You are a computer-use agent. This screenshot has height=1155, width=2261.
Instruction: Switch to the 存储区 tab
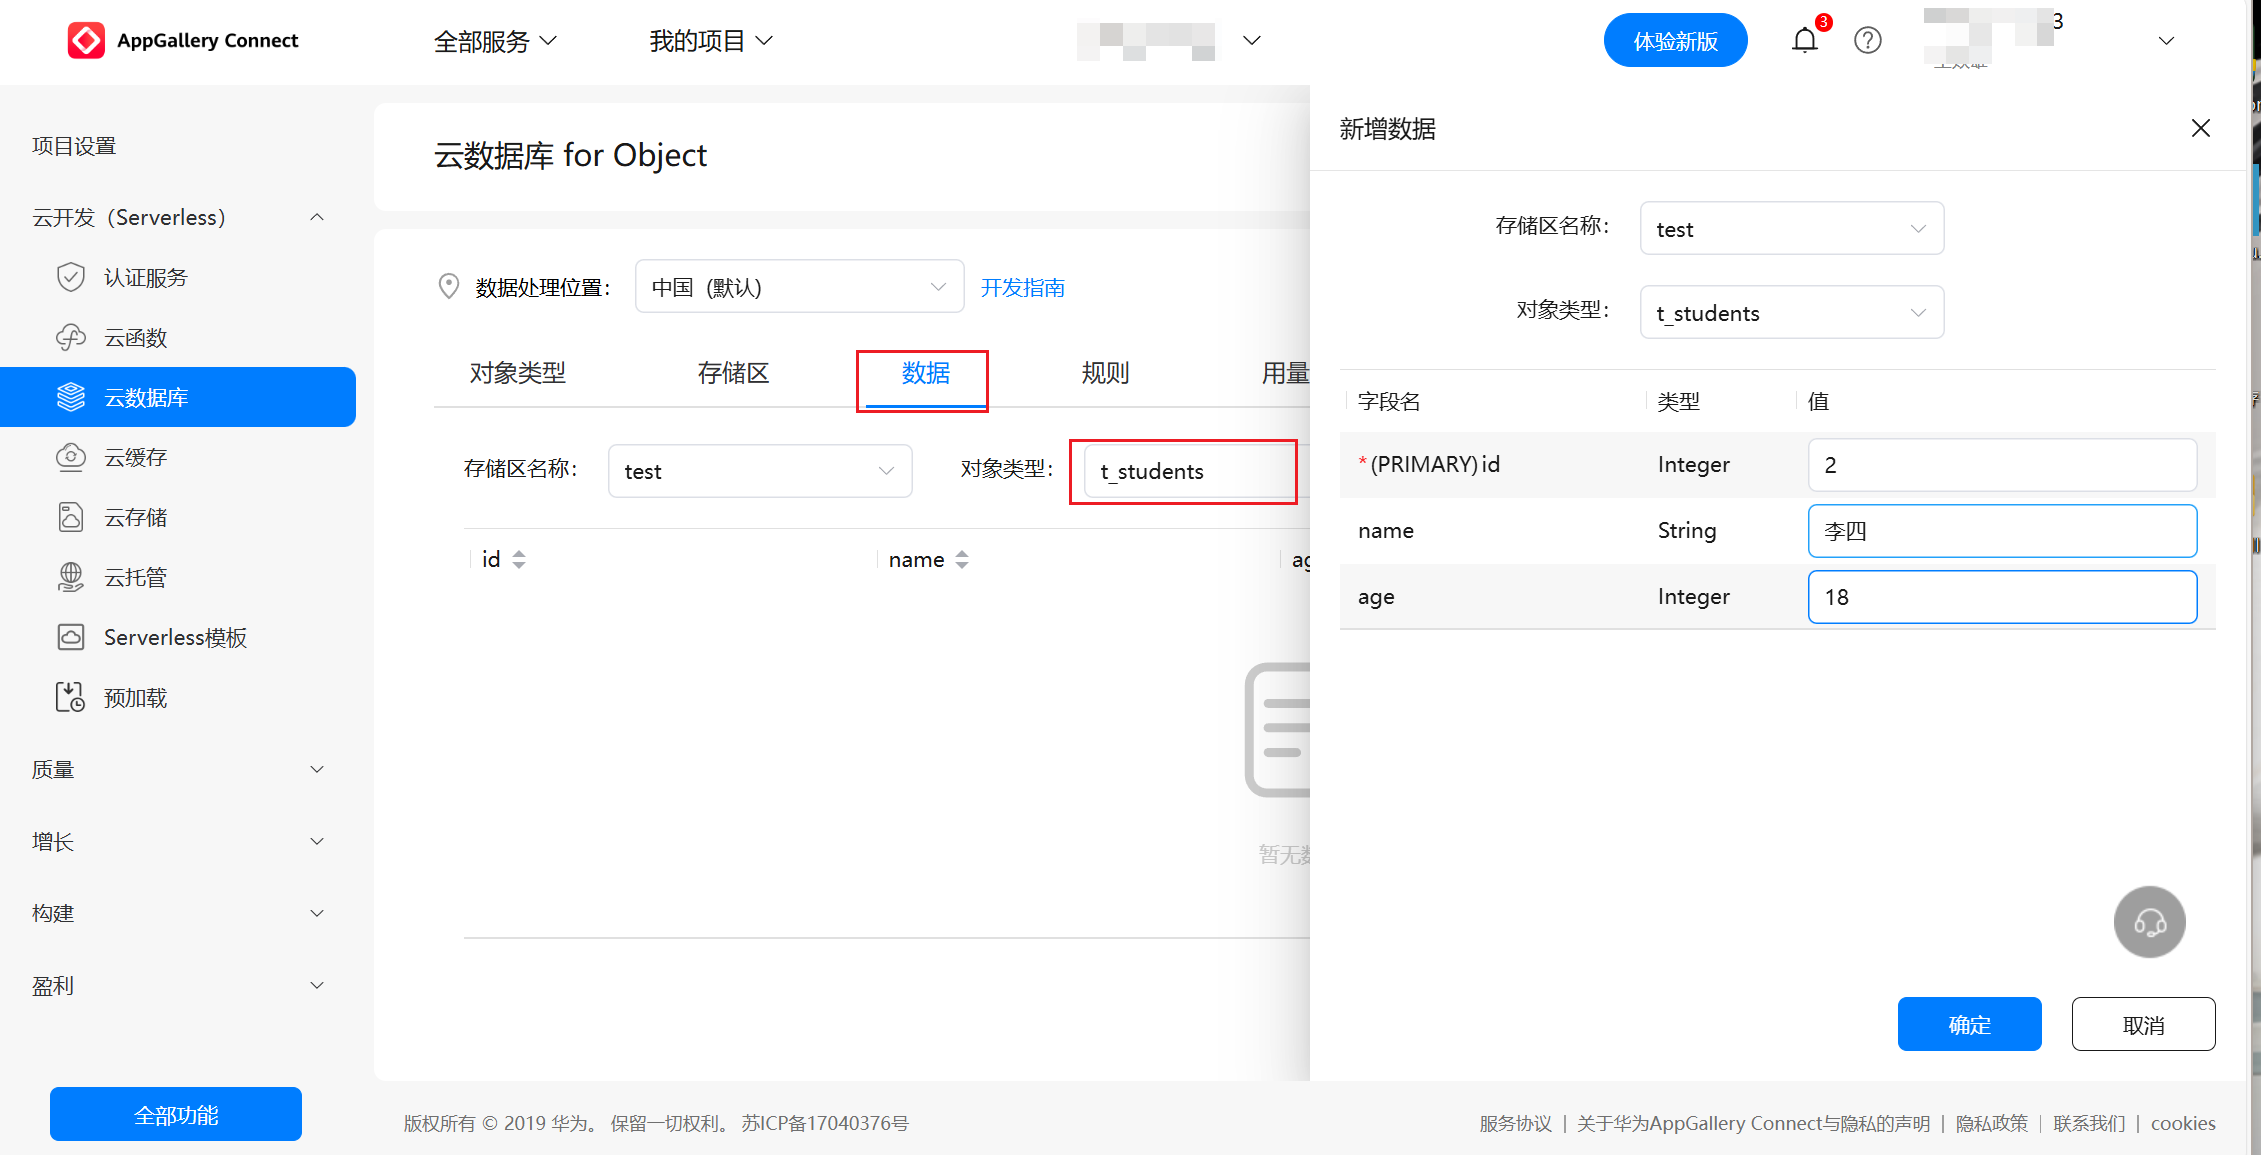(733, 373)
